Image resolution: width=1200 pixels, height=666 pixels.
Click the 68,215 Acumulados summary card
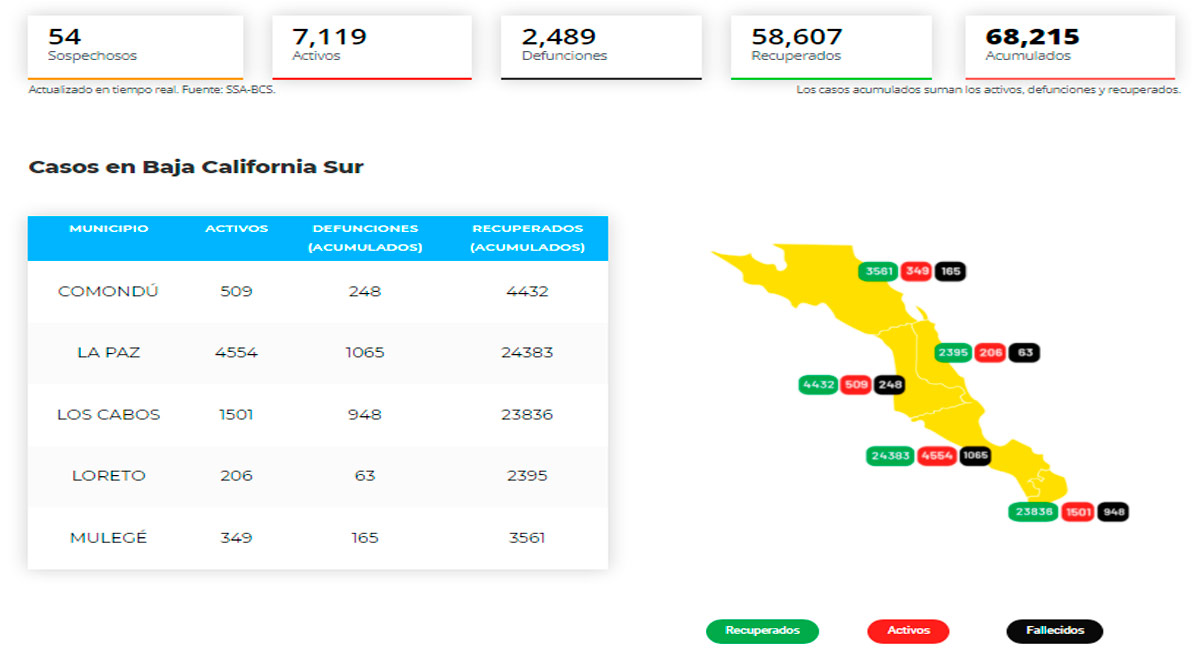[x=1070, y=47]
